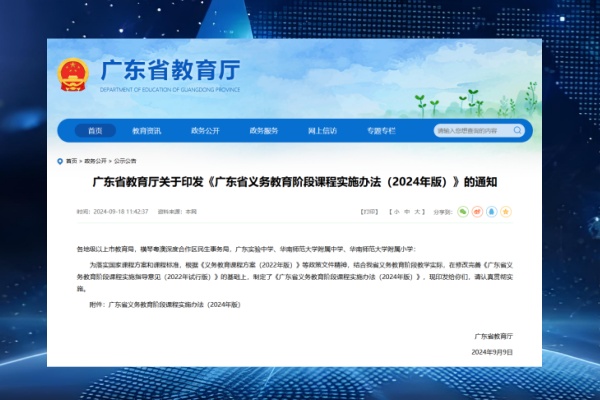Click the site search input box

tap(470, 131)
